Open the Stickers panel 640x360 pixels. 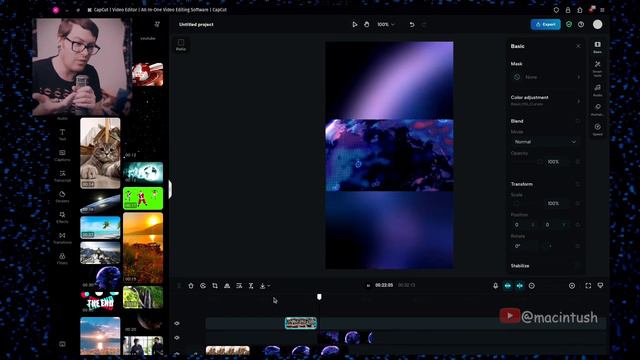(x=62, y=197)
